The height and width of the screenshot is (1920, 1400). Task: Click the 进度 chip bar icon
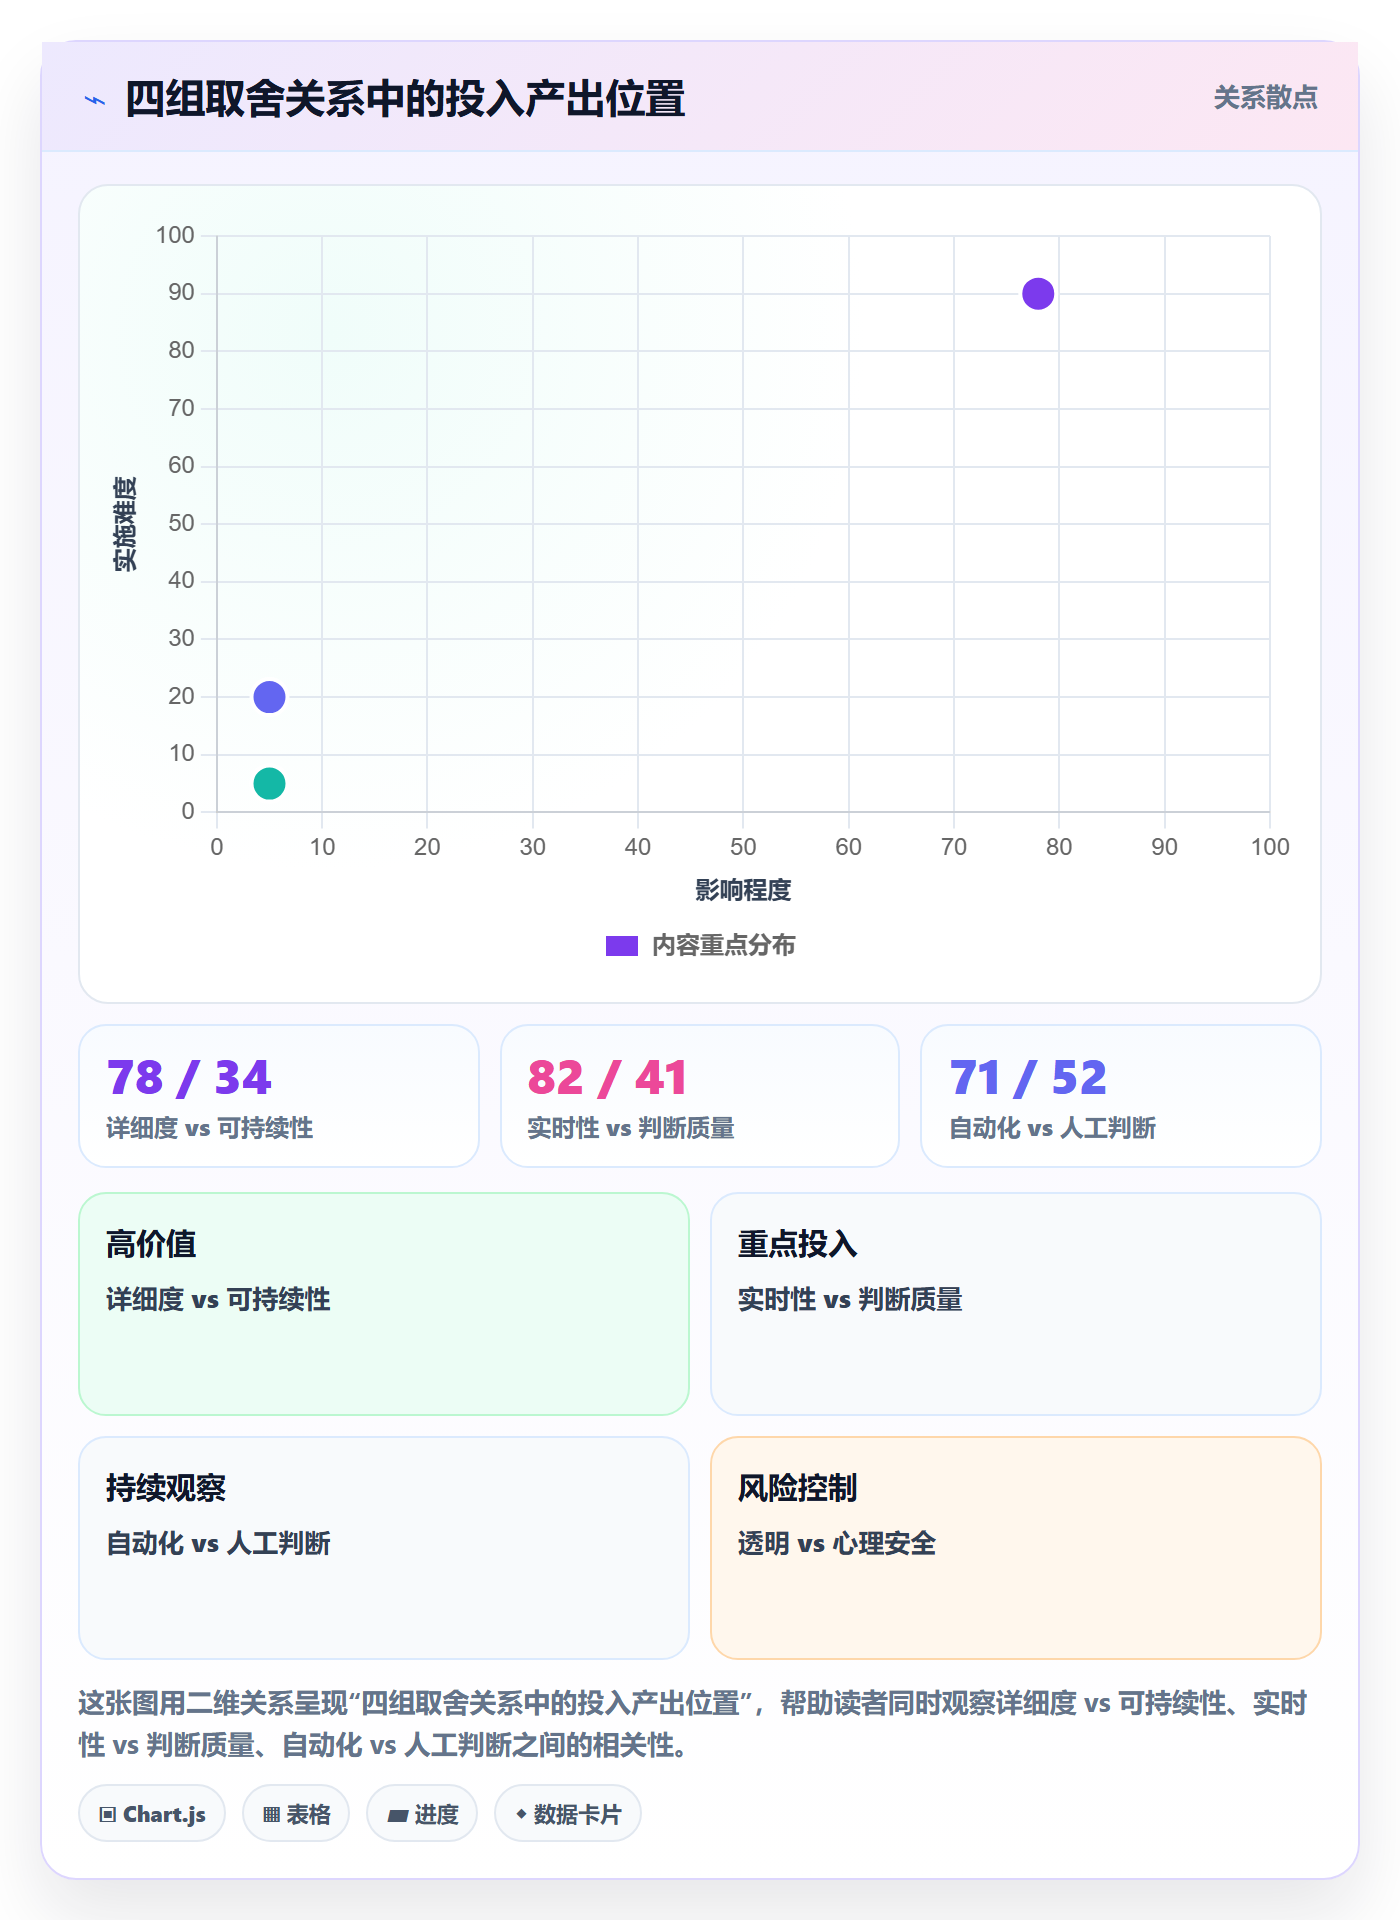398,1815
